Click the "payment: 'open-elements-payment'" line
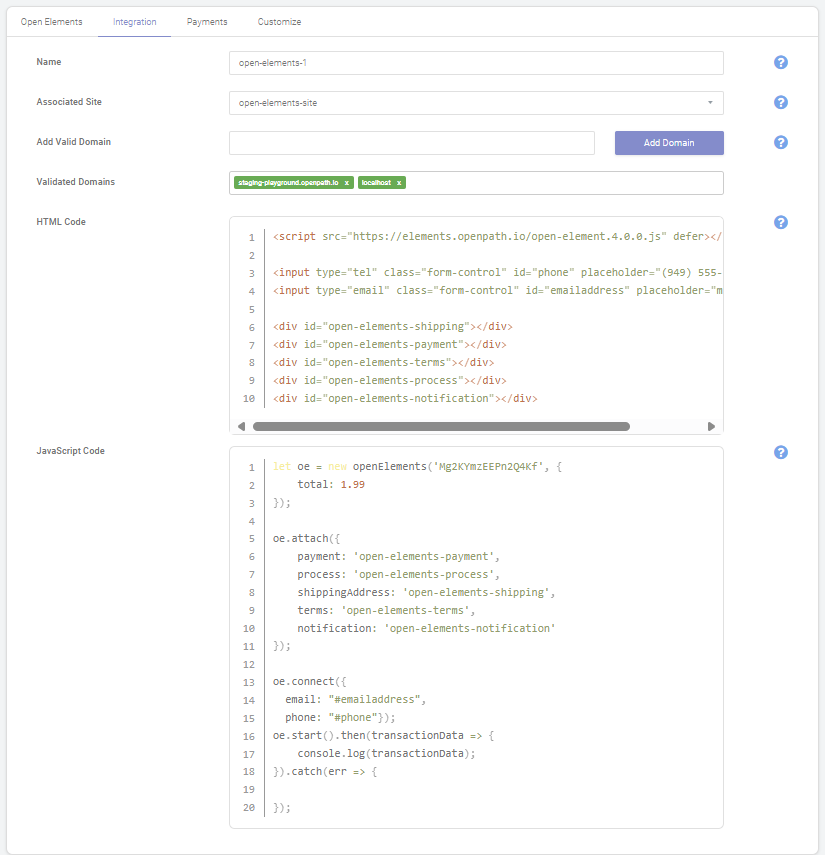 [x=399, y=557]
